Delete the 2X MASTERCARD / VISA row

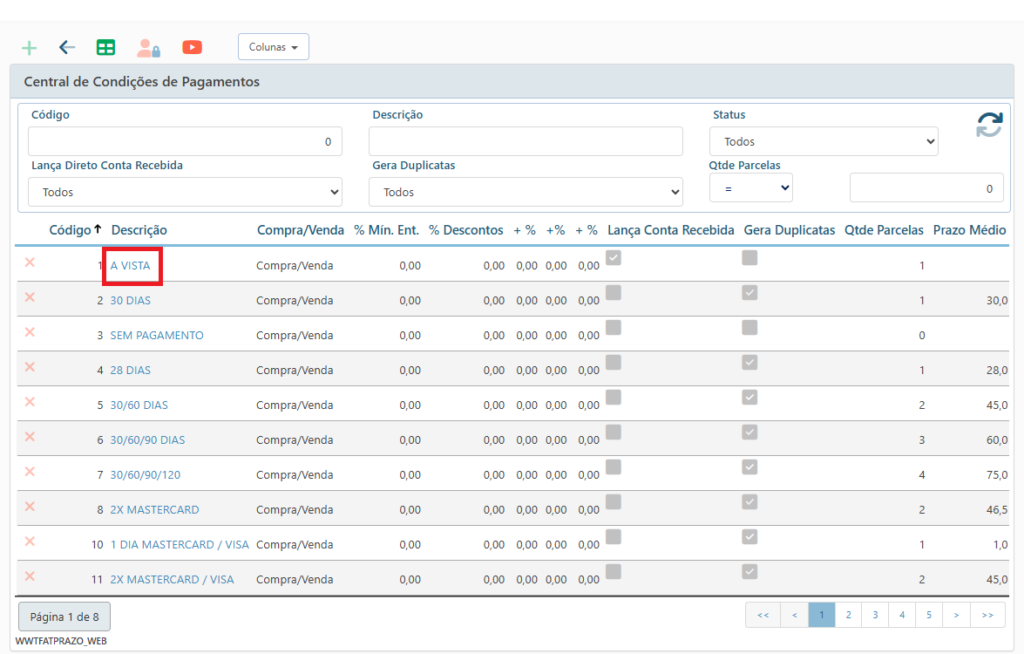[x=30, y=576]
